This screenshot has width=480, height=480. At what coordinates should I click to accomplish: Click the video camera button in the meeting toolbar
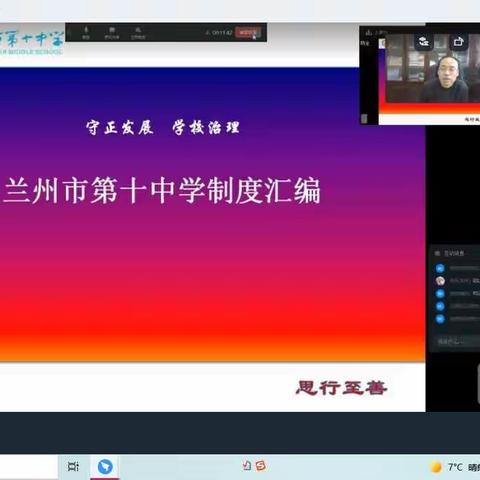point(112,33)
